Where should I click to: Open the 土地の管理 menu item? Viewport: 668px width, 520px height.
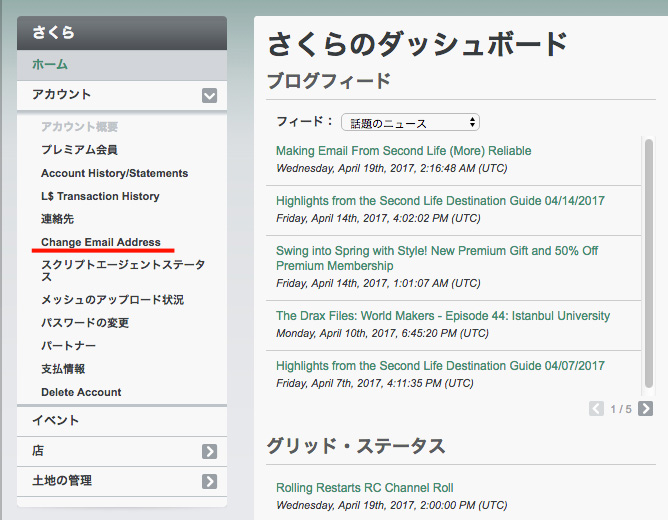(x=62, y=481)
